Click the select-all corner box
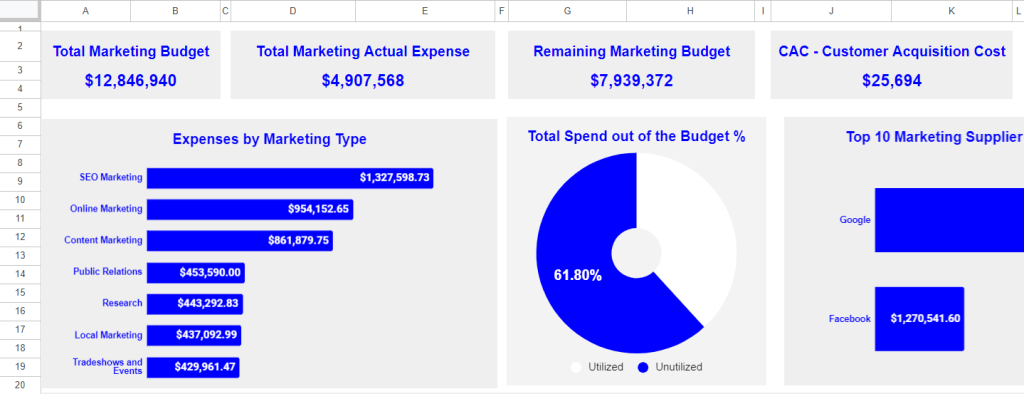The width and height of the screenshot is (1024, 394). (x=20, y=10)
